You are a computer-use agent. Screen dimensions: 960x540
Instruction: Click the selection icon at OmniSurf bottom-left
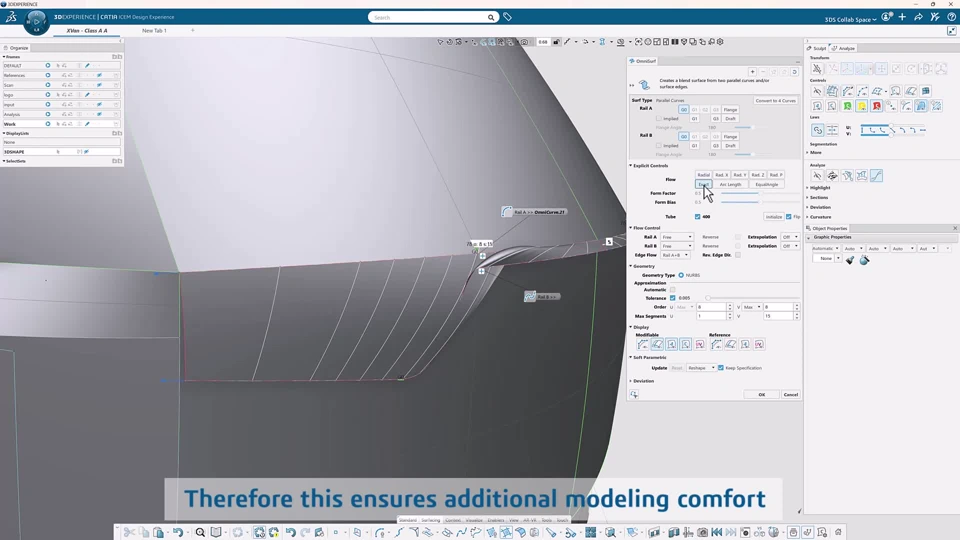pos(634,395)
